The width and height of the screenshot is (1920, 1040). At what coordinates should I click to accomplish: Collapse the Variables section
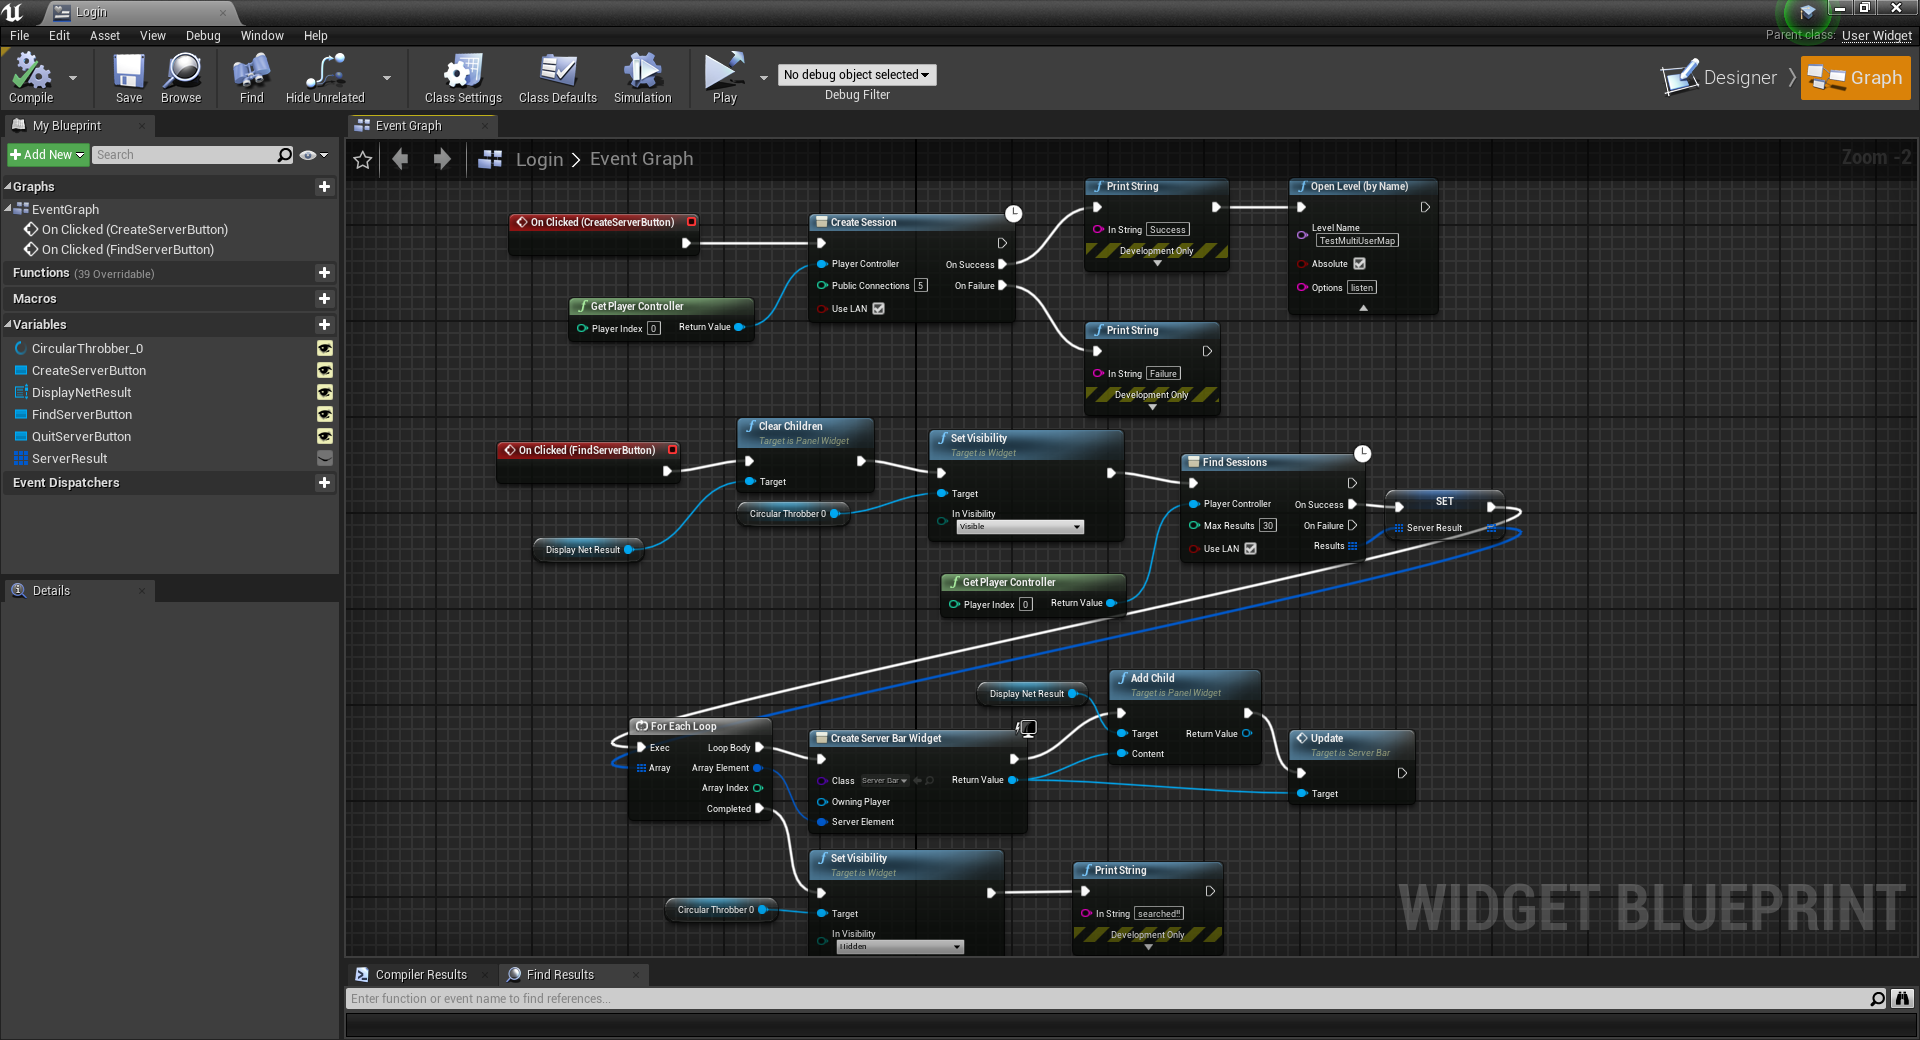point(8,325)
